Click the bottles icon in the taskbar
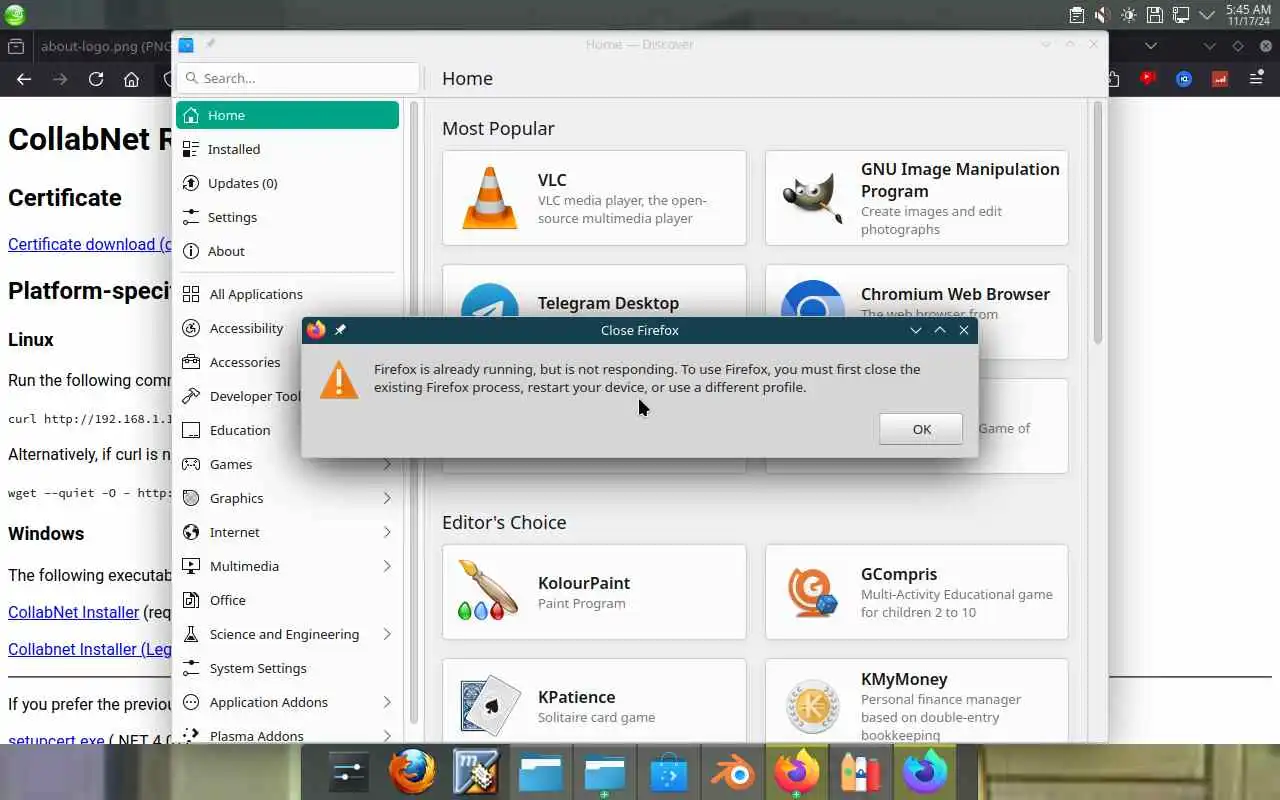The width and height of the screenshot is (1280, 800). (861, 773)
